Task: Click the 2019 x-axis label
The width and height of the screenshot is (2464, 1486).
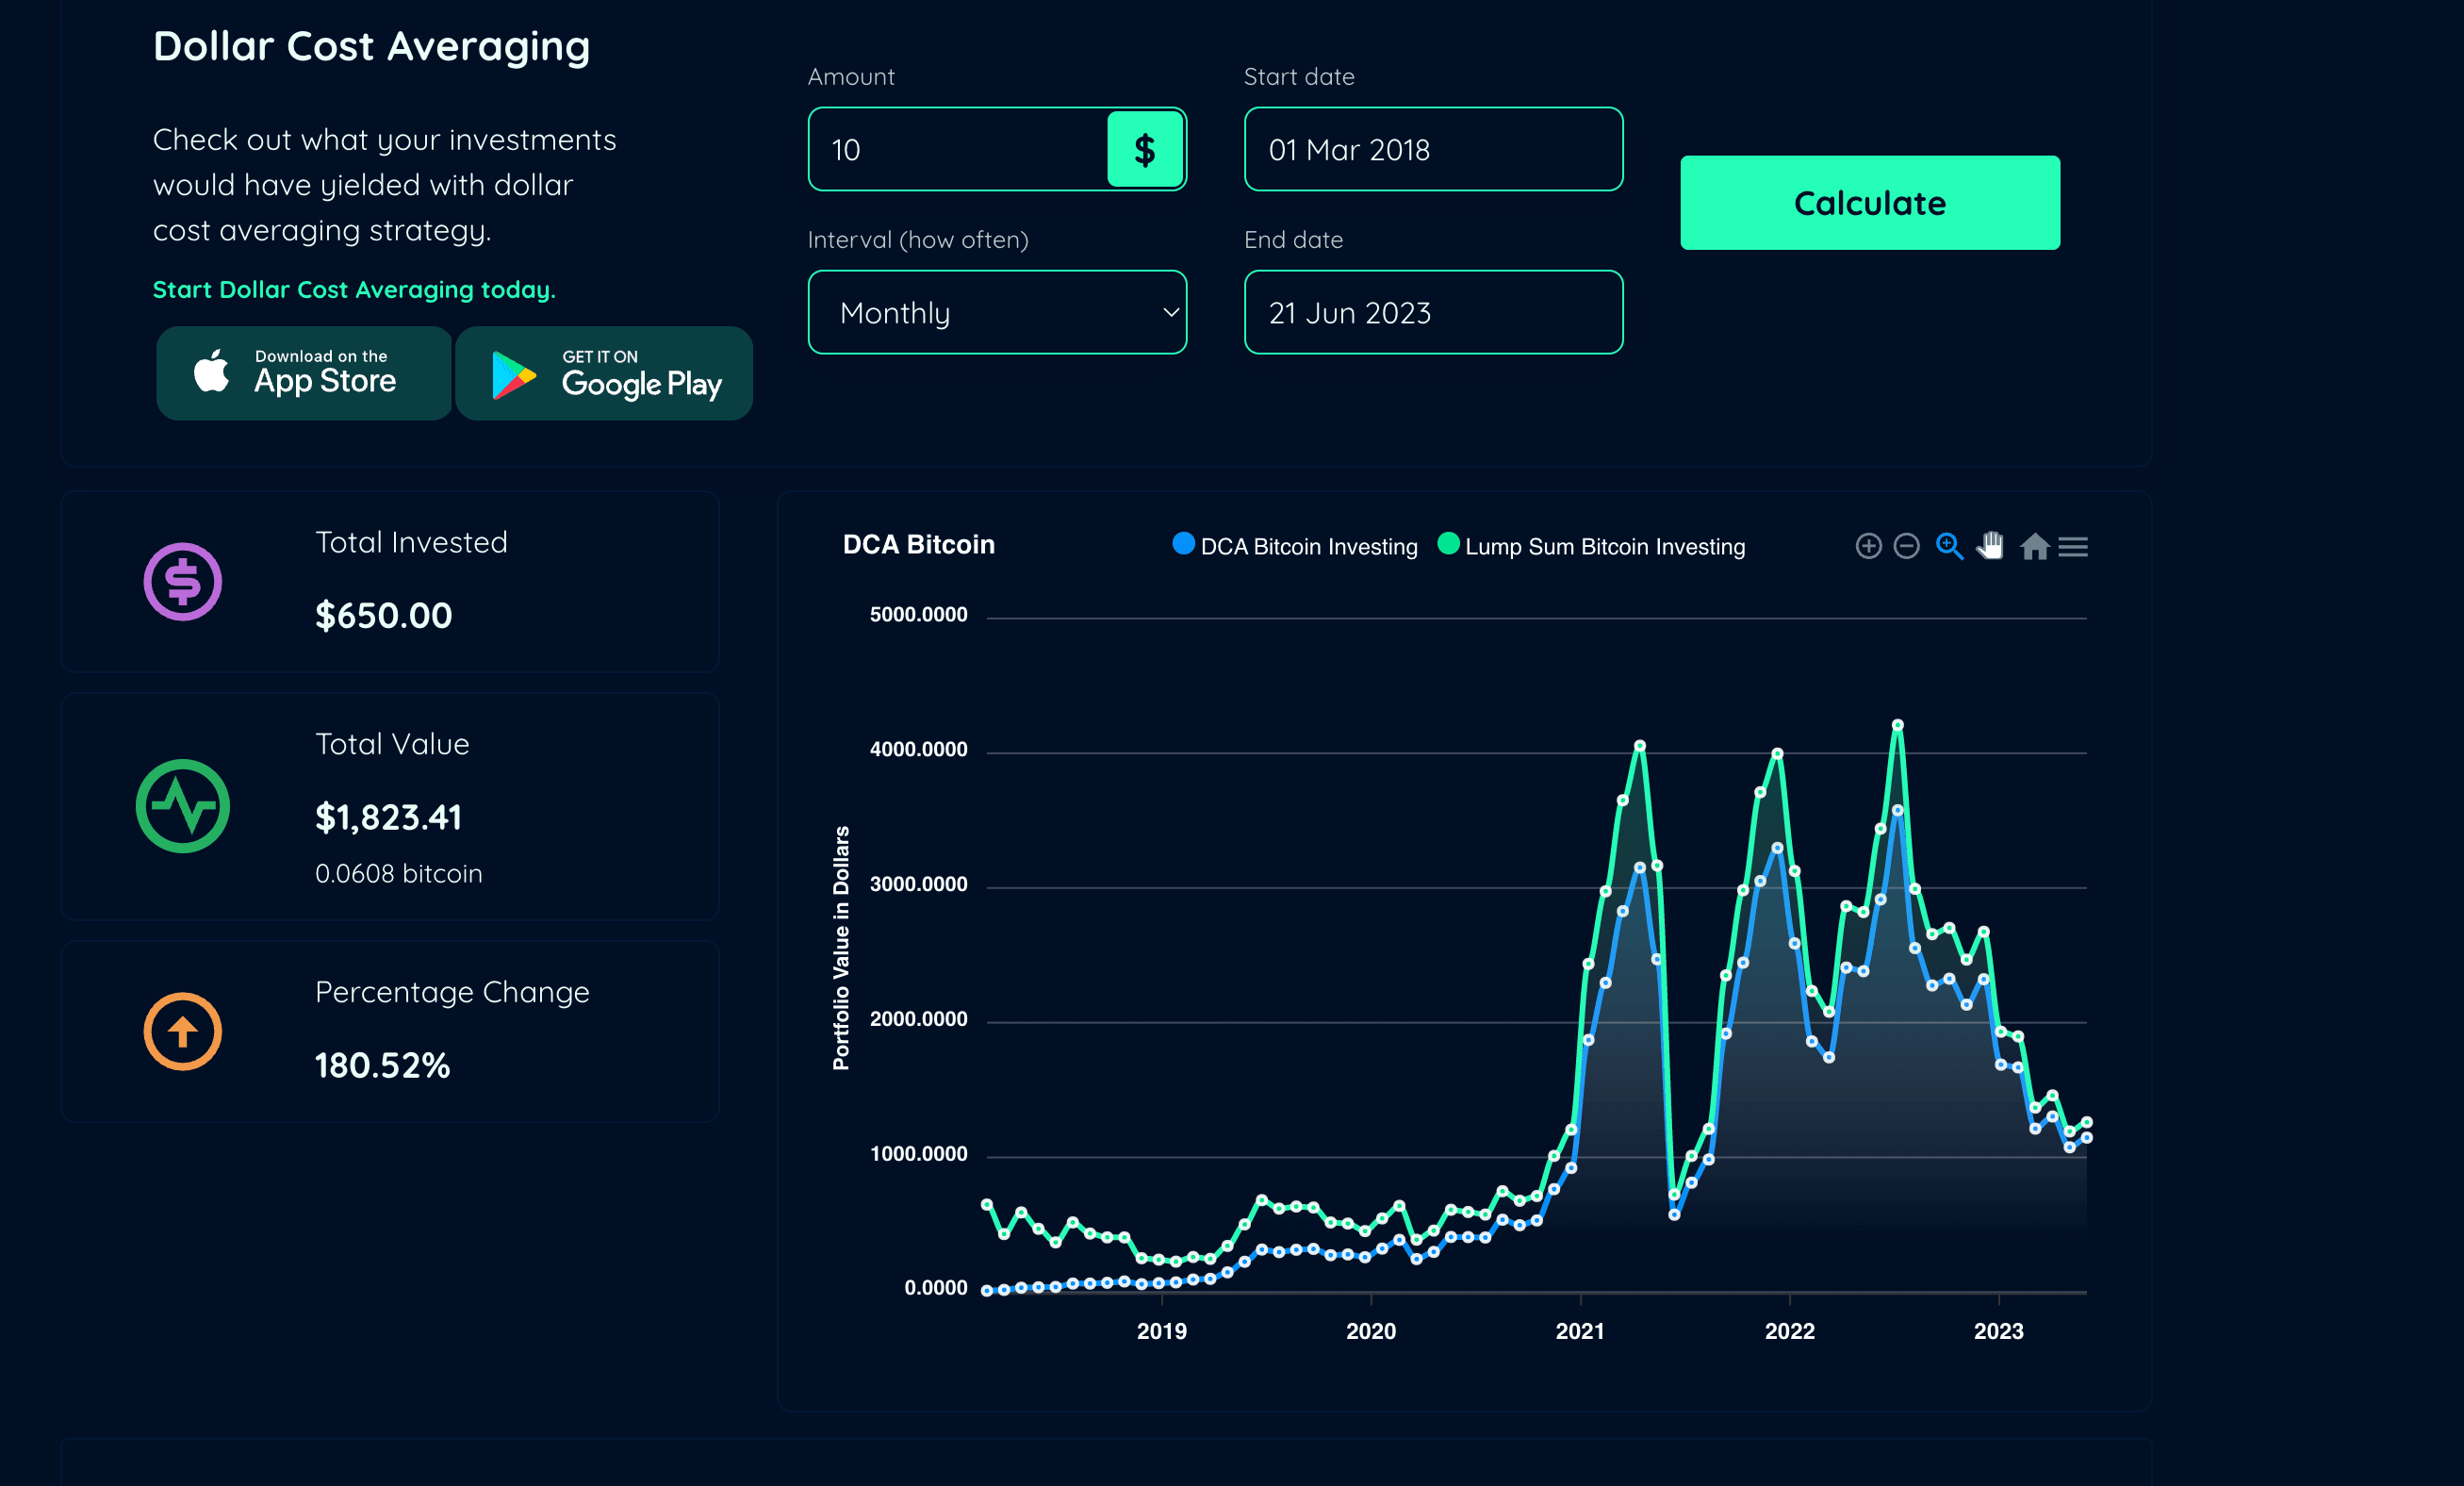Action: click(1162, 1332)
